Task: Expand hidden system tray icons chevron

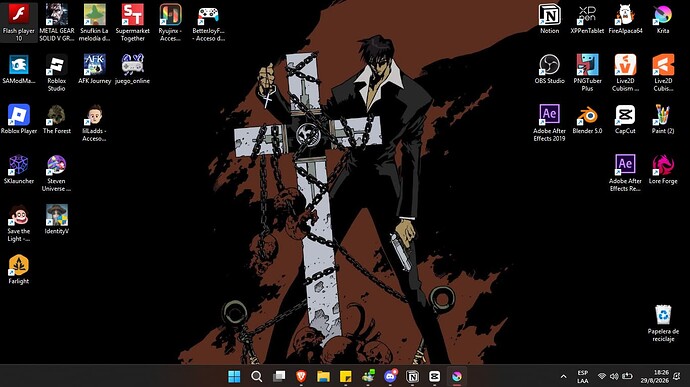Action: pyautogui.click(x=563, y=376)
